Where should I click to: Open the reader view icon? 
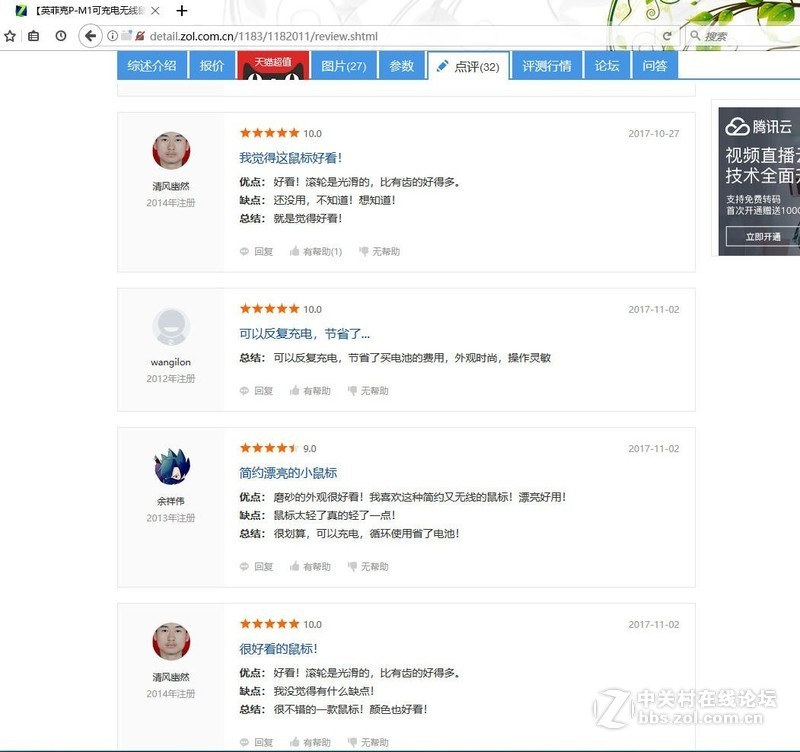[x=33, y=36]
